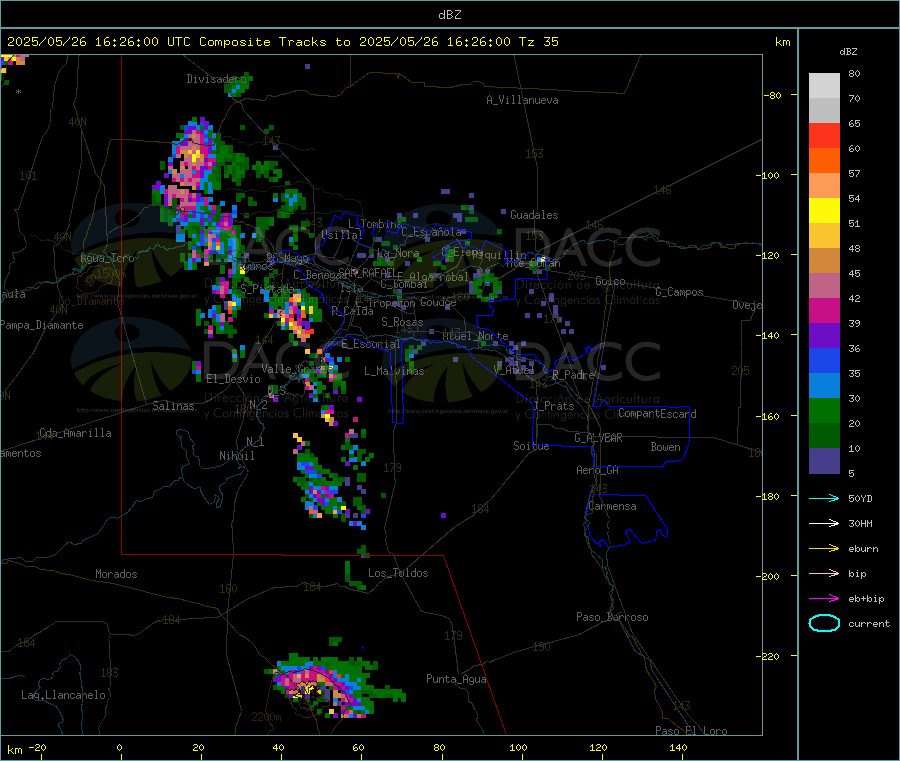The height and width of the screenshot is (761, 900).
Task: Pick the slate 5 dBZ bottom swatch
Action: pos(824,461)
